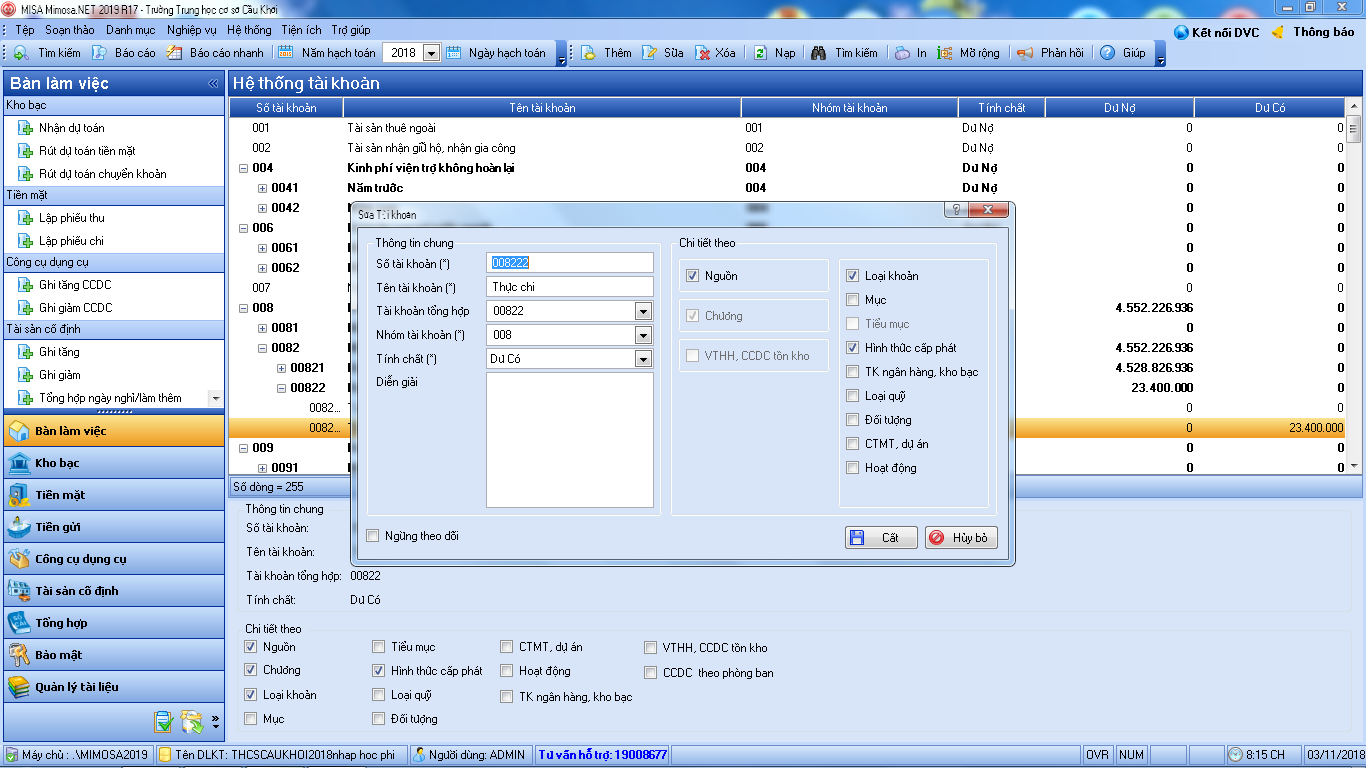Open Tệp menu
1366x768 pixels.
[25, 30]
